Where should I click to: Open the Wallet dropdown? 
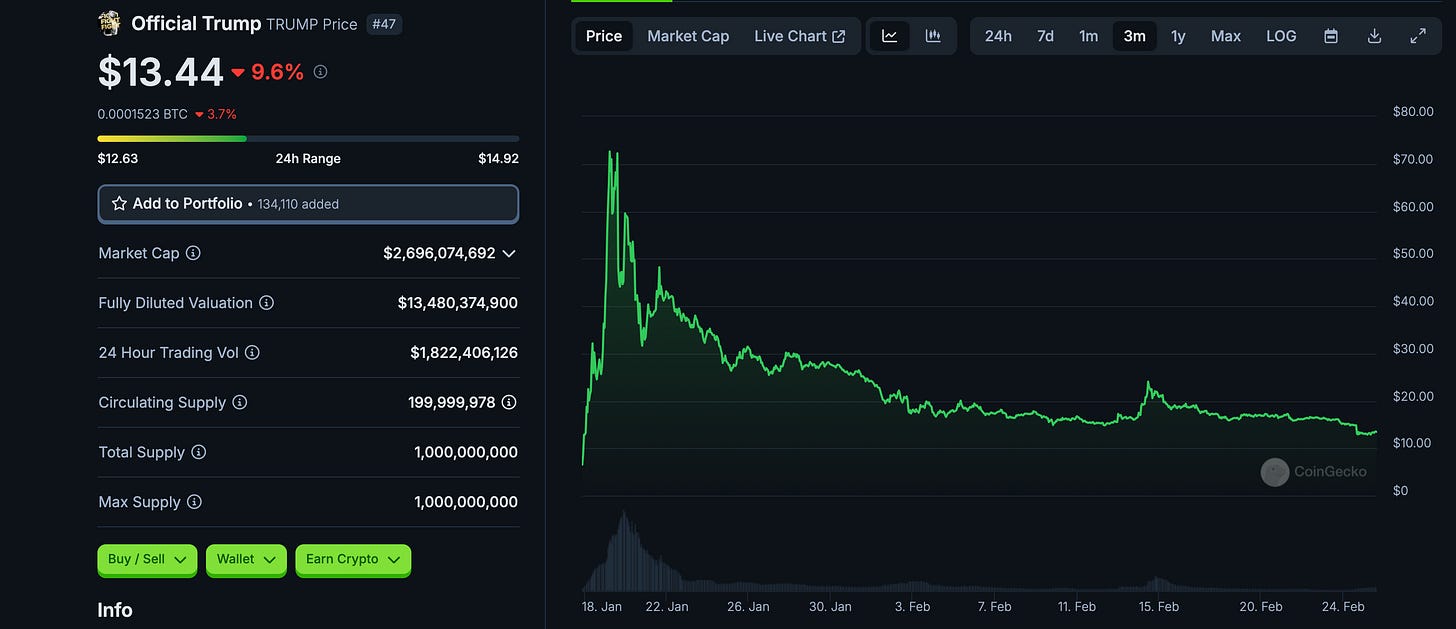point(246,560)
